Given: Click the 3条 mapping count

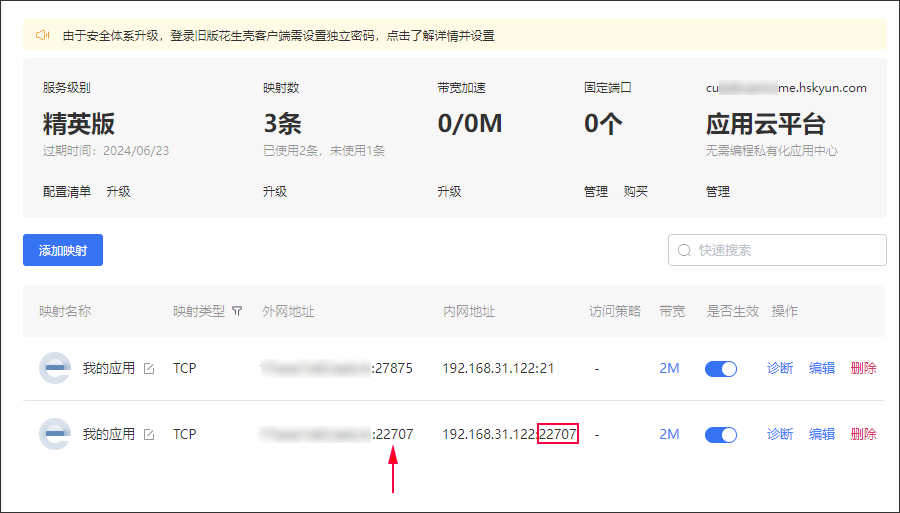Looking at the screenshot, I should pos(282,124).
